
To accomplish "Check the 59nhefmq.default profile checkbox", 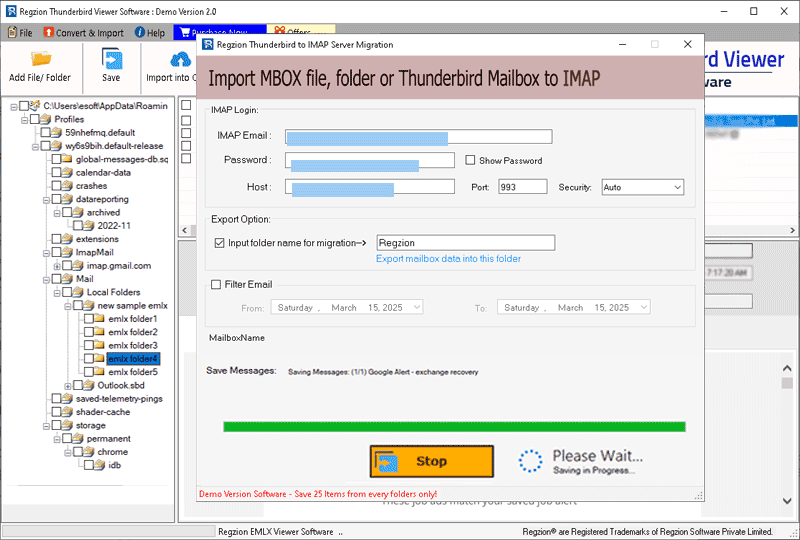I will coord(45,132).
